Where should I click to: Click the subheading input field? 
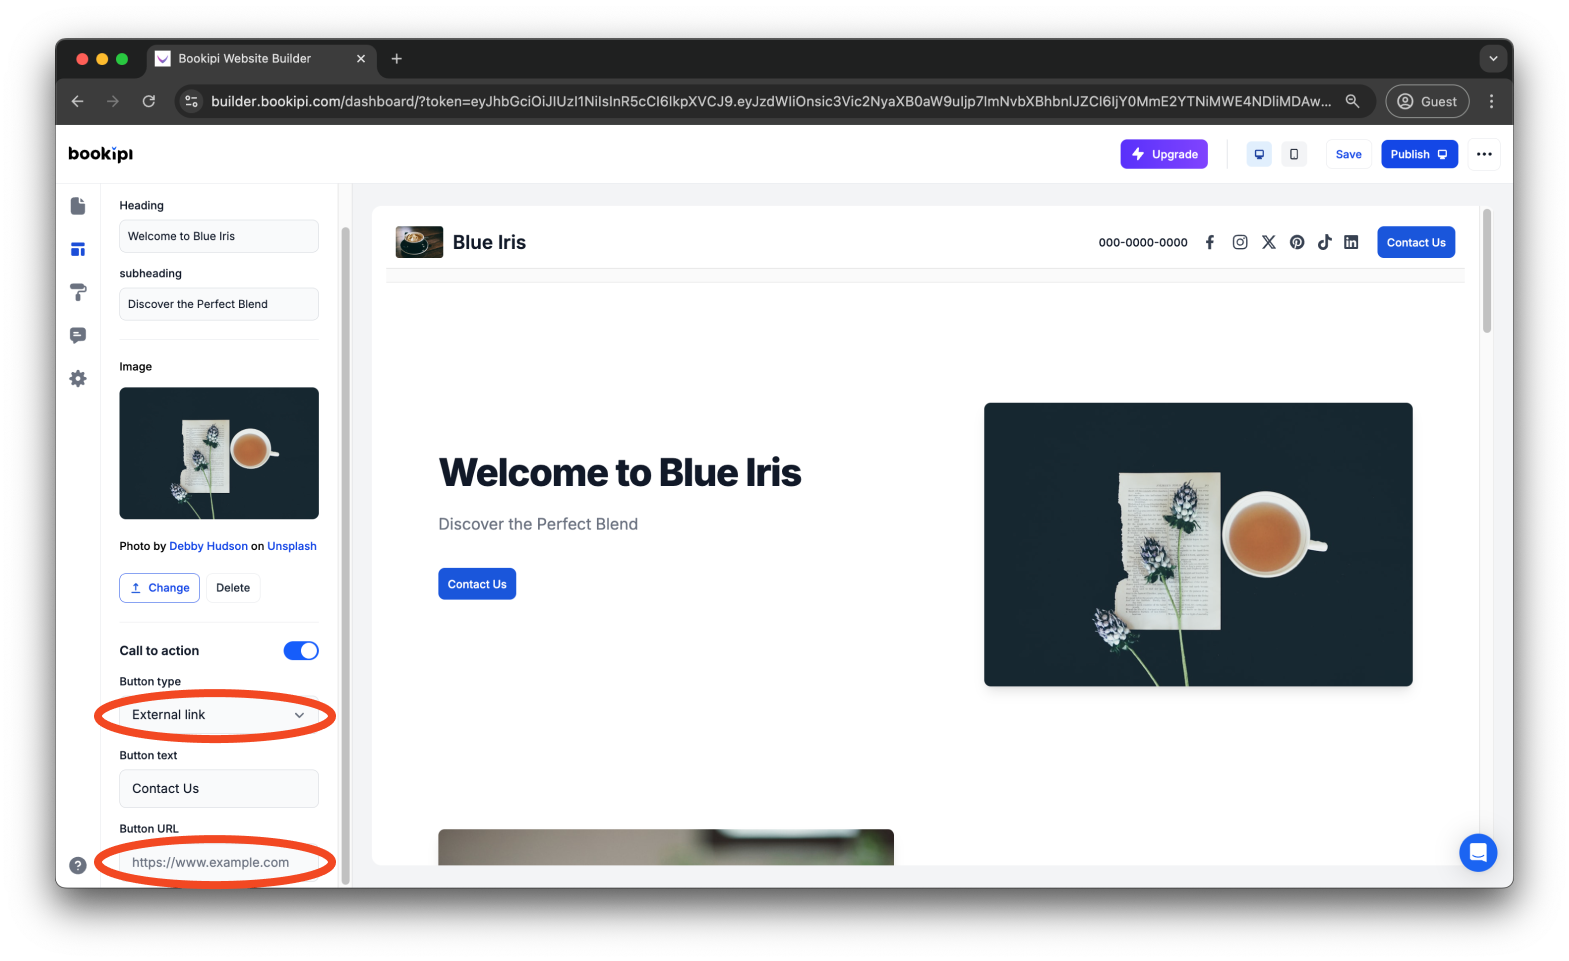[x=219, y=304]
